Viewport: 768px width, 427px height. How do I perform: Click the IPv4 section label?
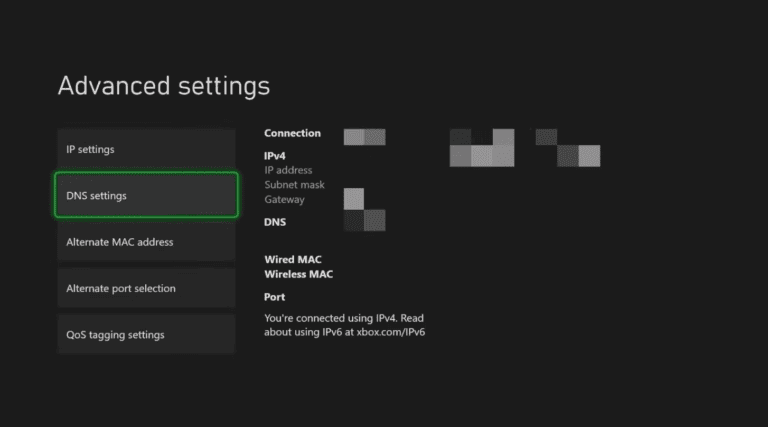(x=275, y=156)
